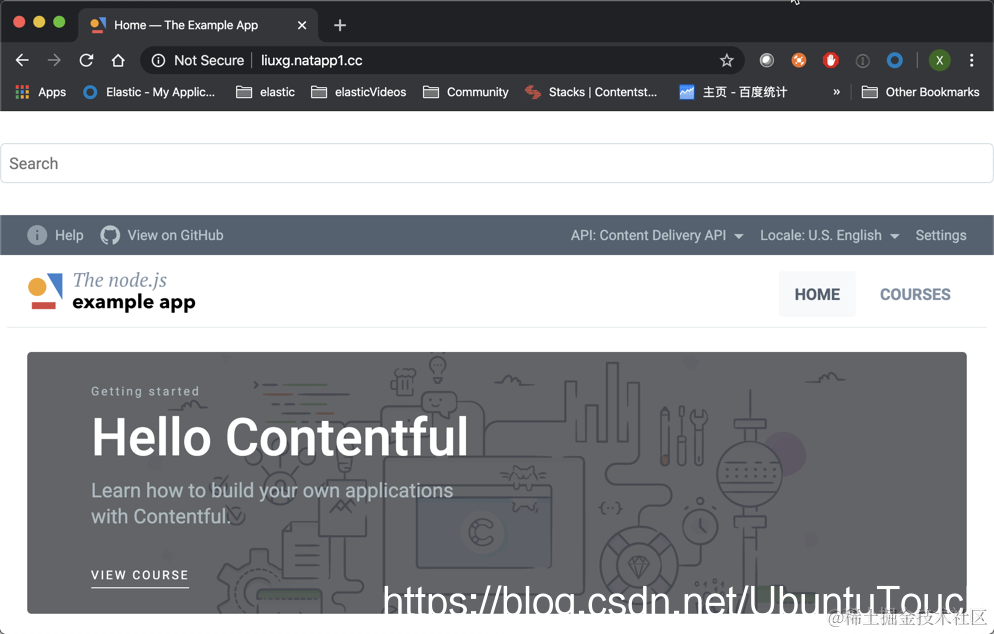This screenshot has height=634, width=994.
Task: Click into the Search input field
Action: point(496,164)
